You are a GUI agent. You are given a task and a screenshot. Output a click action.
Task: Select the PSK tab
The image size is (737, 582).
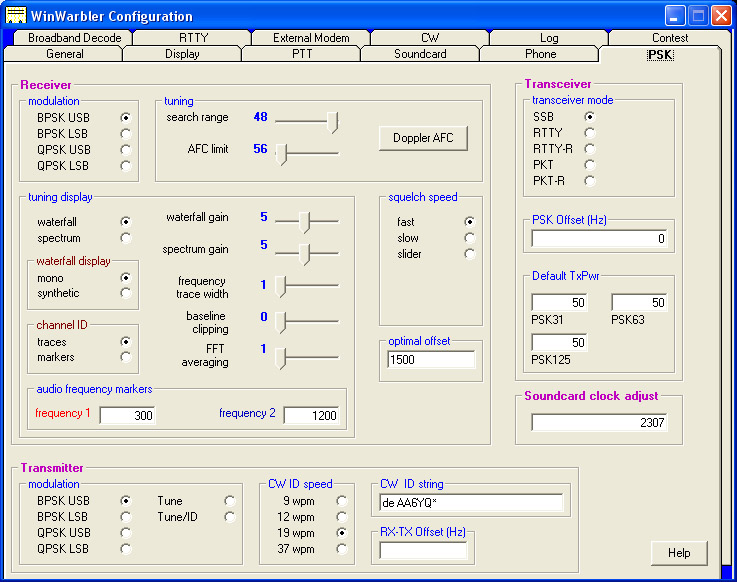(x=660, y=55)
